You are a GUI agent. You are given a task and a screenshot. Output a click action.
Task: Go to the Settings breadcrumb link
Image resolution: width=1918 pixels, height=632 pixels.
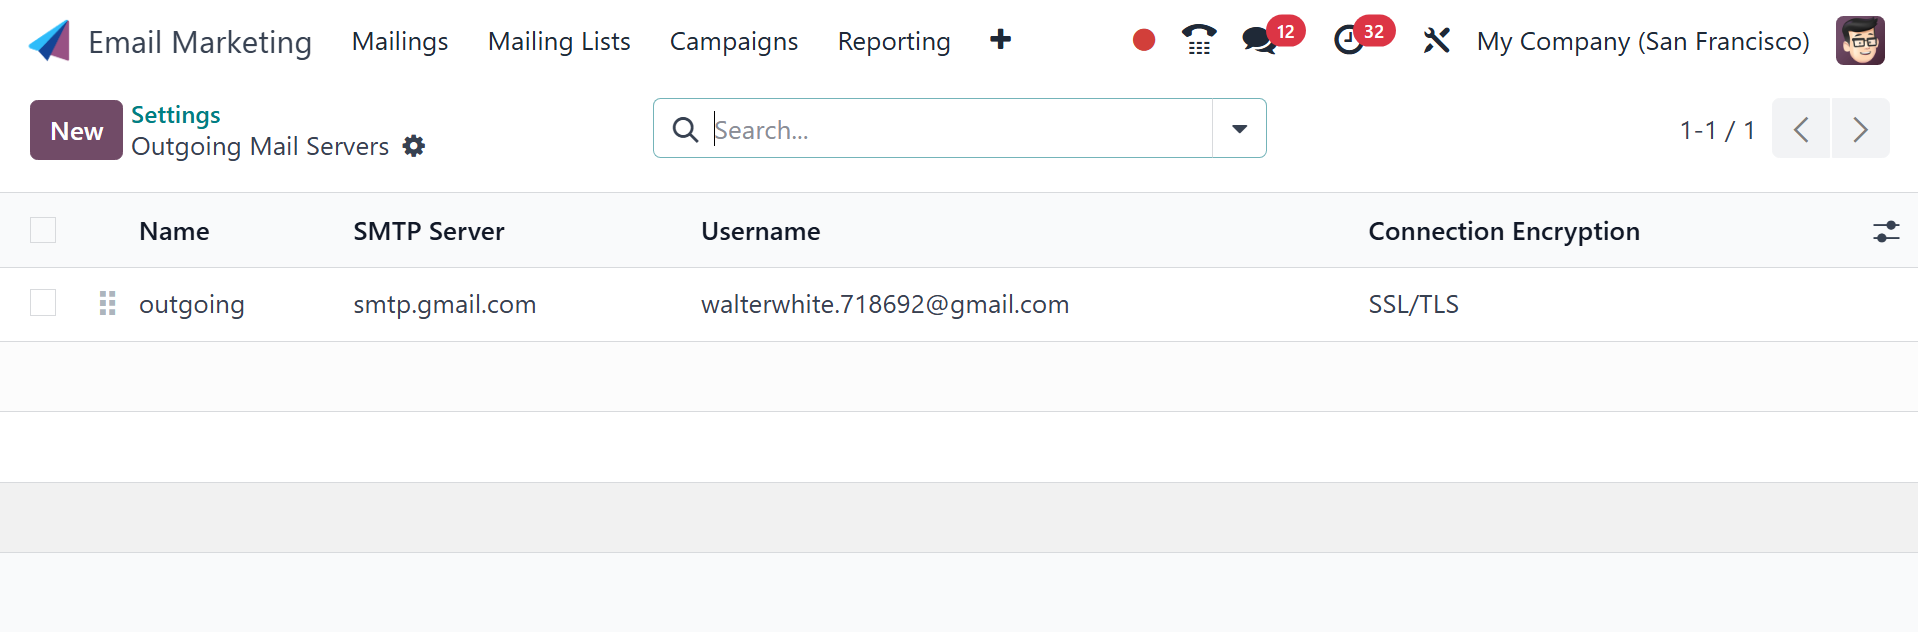[x=176, y=115]
